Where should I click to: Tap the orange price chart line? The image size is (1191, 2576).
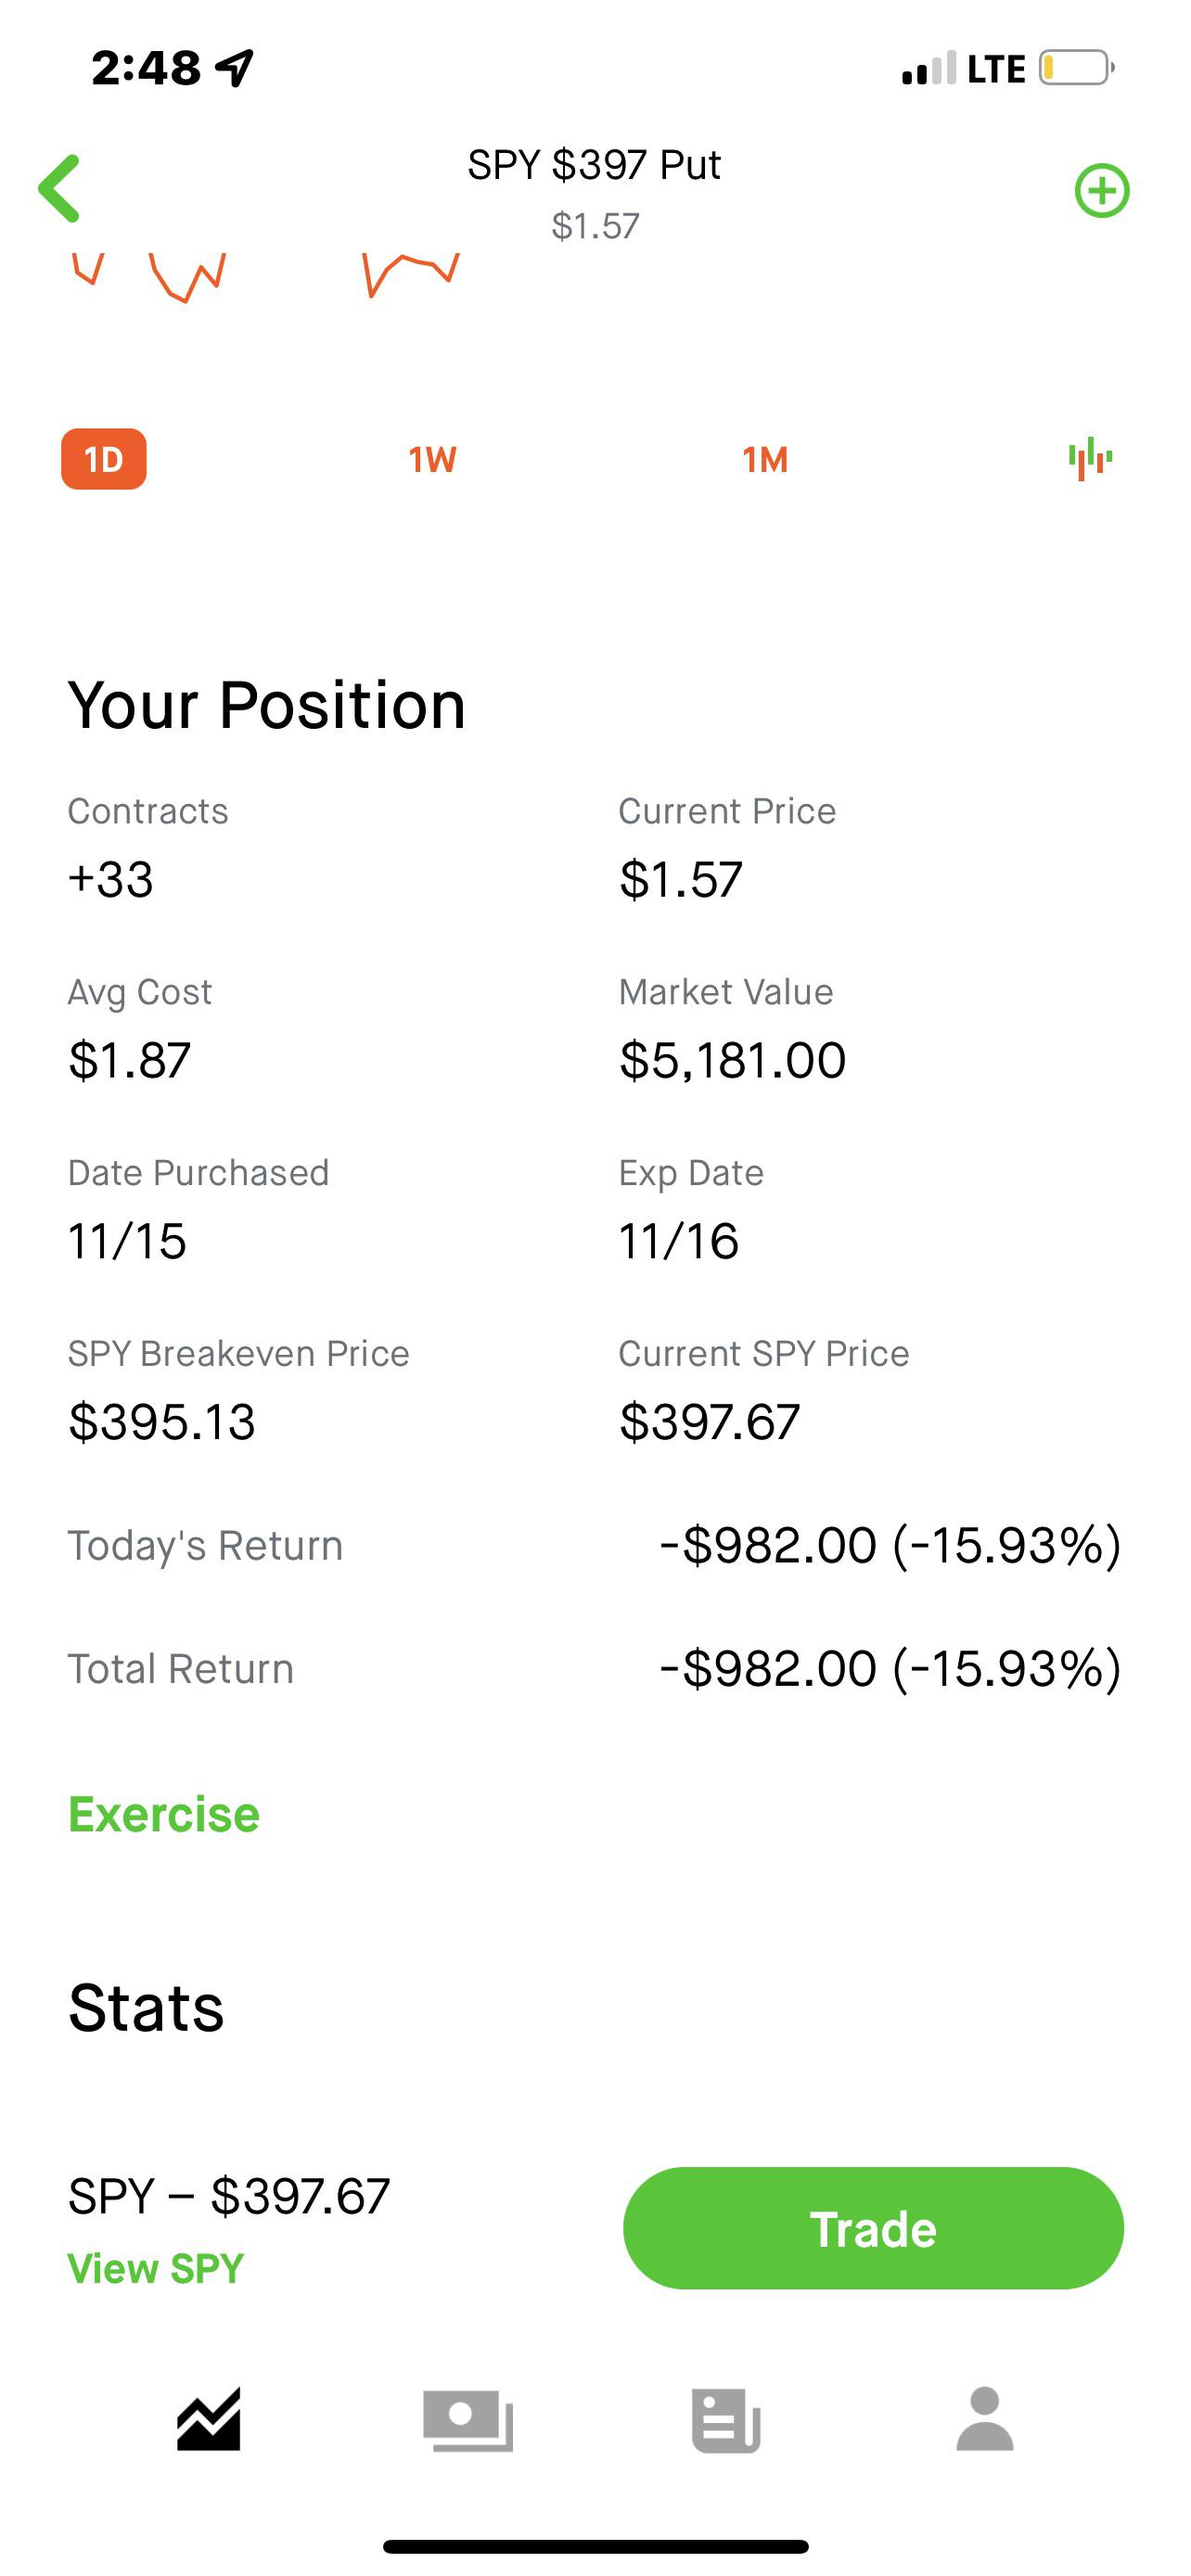pos(408,268)
